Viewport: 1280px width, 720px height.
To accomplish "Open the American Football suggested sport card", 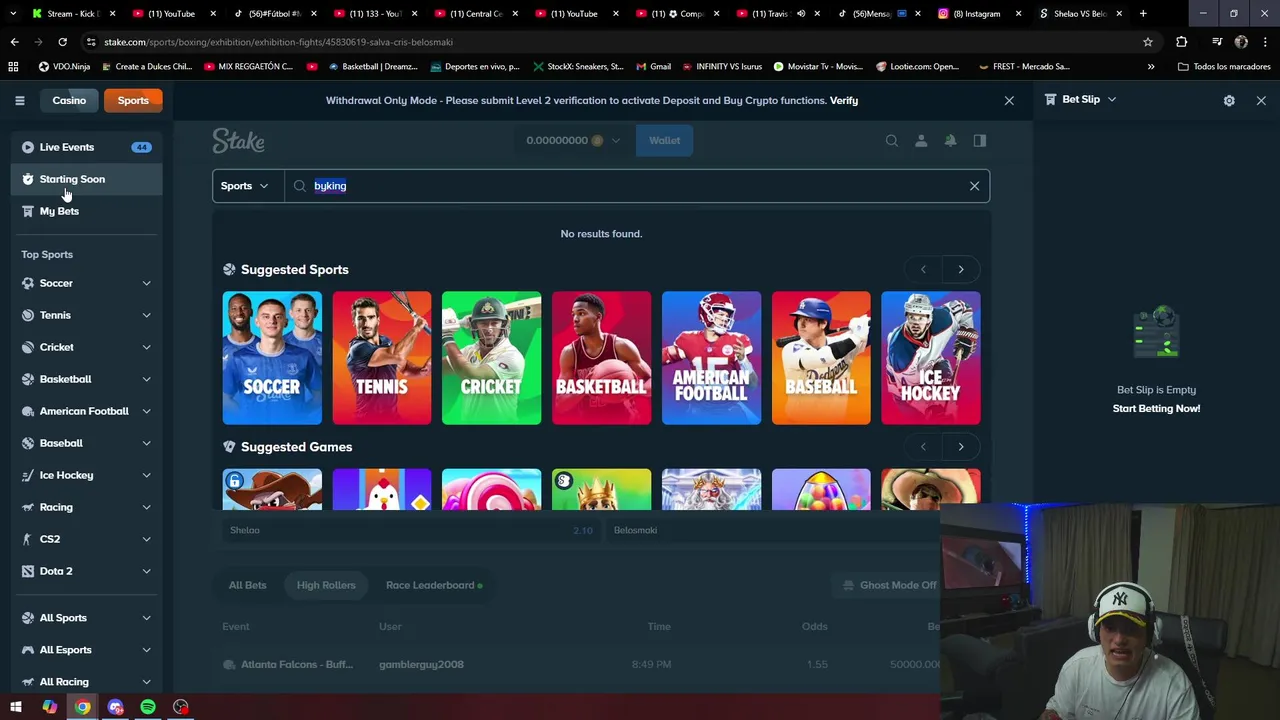I will [x=711, y=358].
